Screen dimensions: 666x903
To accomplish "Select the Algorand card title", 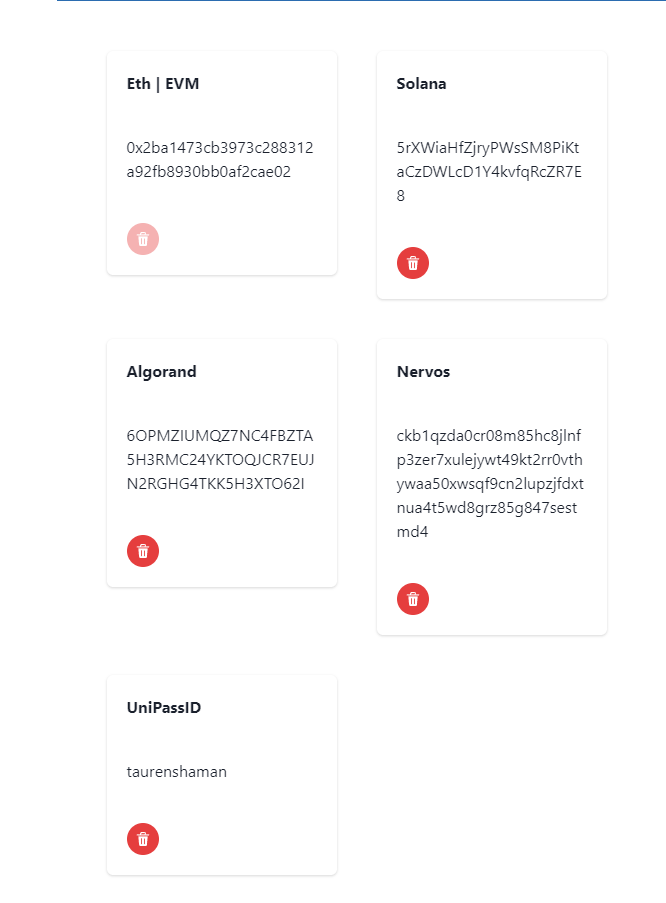I will click(x=162, y=372).
